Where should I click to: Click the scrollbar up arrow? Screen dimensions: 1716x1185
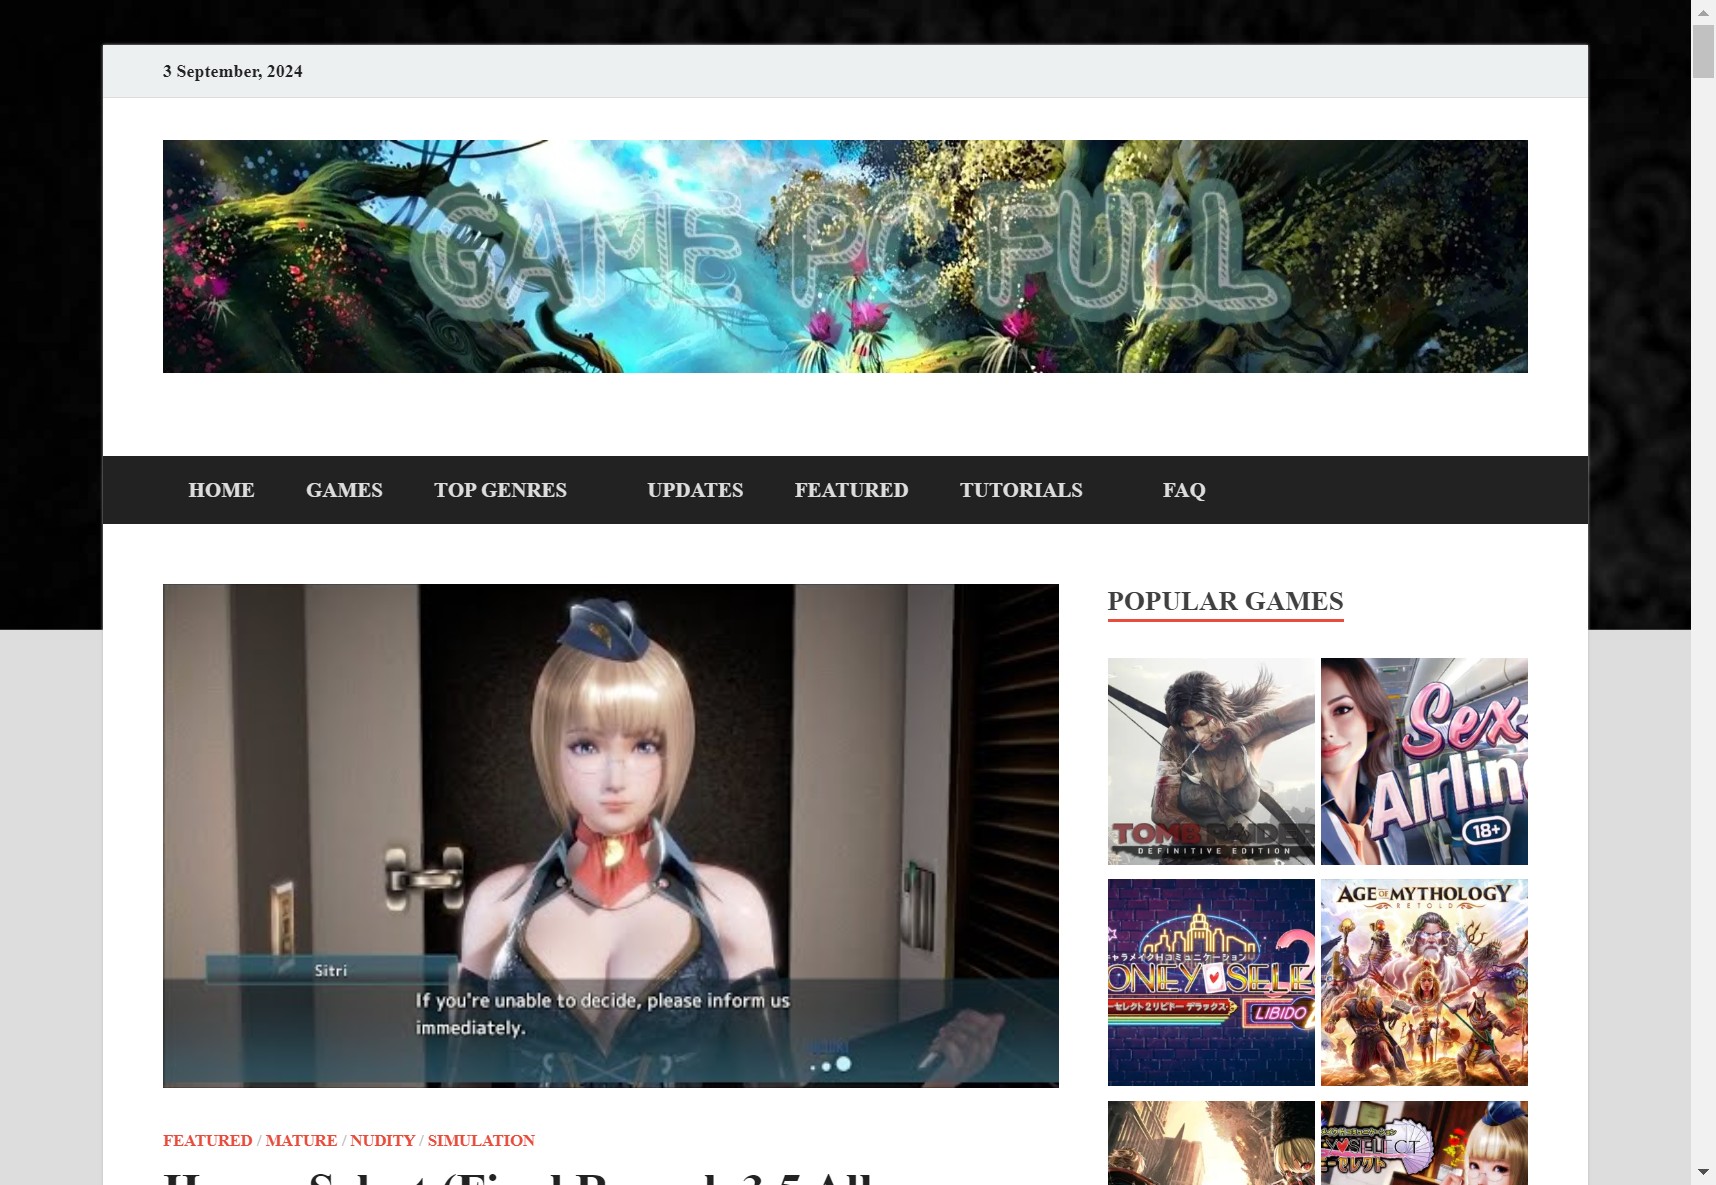point(1703,12)
